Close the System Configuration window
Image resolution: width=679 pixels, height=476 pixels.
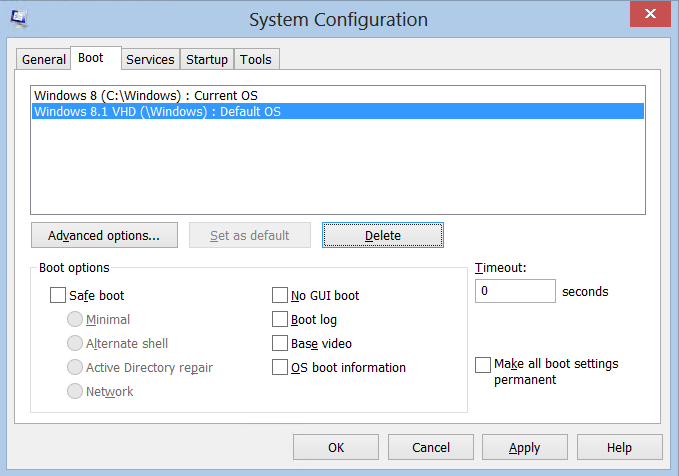coord(650,14)
